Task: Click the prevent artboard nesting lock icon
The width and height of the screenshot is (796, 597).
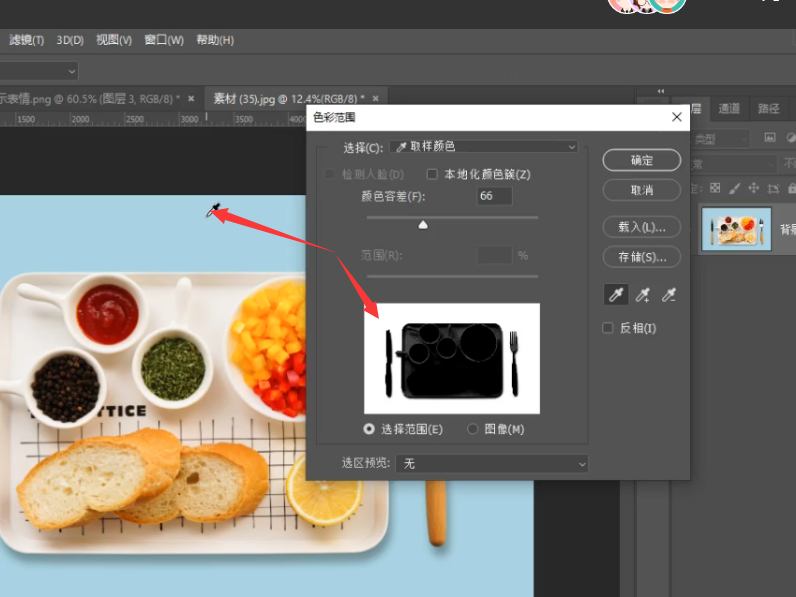Action: pos(773,189)
